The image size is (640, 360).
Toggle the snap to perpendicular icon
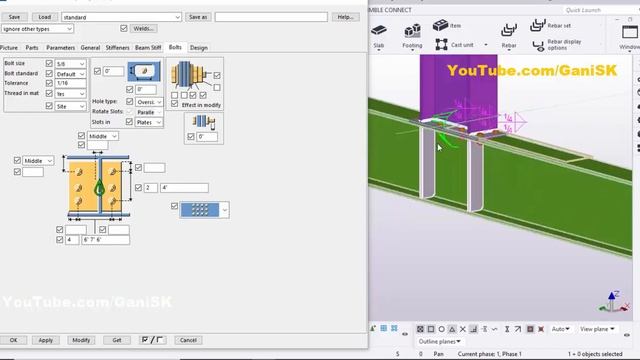pos(473,329)
